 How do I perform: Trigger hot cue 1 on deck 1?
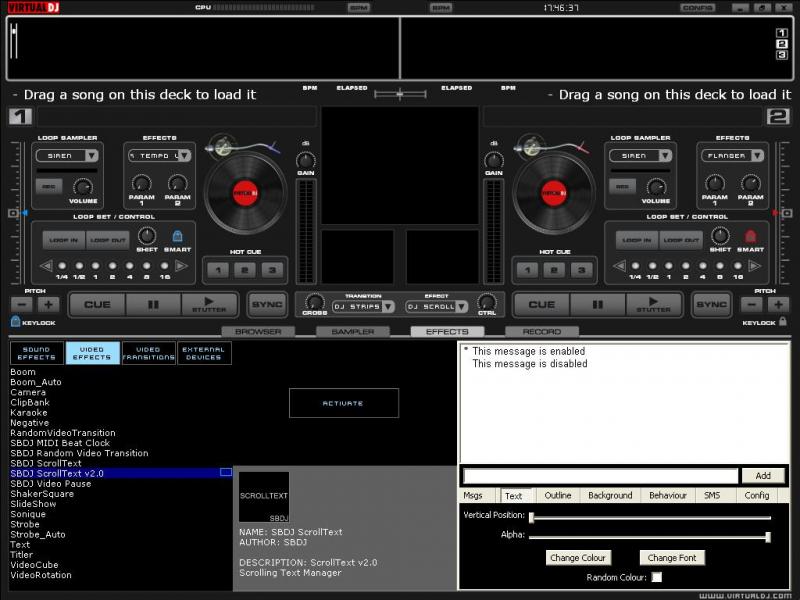click(x=218, y=270)
